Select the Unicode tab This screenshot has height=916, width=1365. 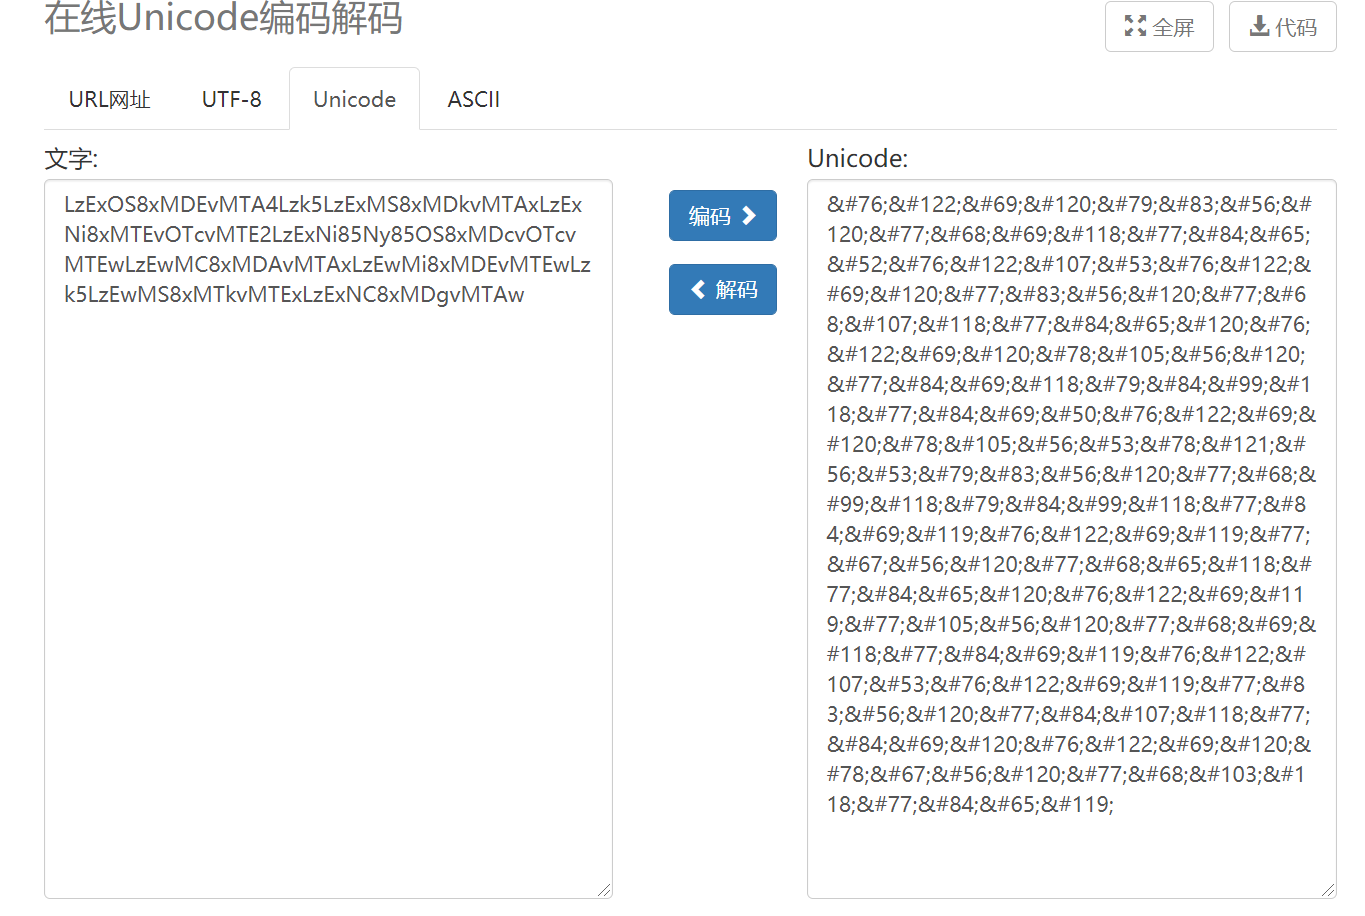coord(354,99)
